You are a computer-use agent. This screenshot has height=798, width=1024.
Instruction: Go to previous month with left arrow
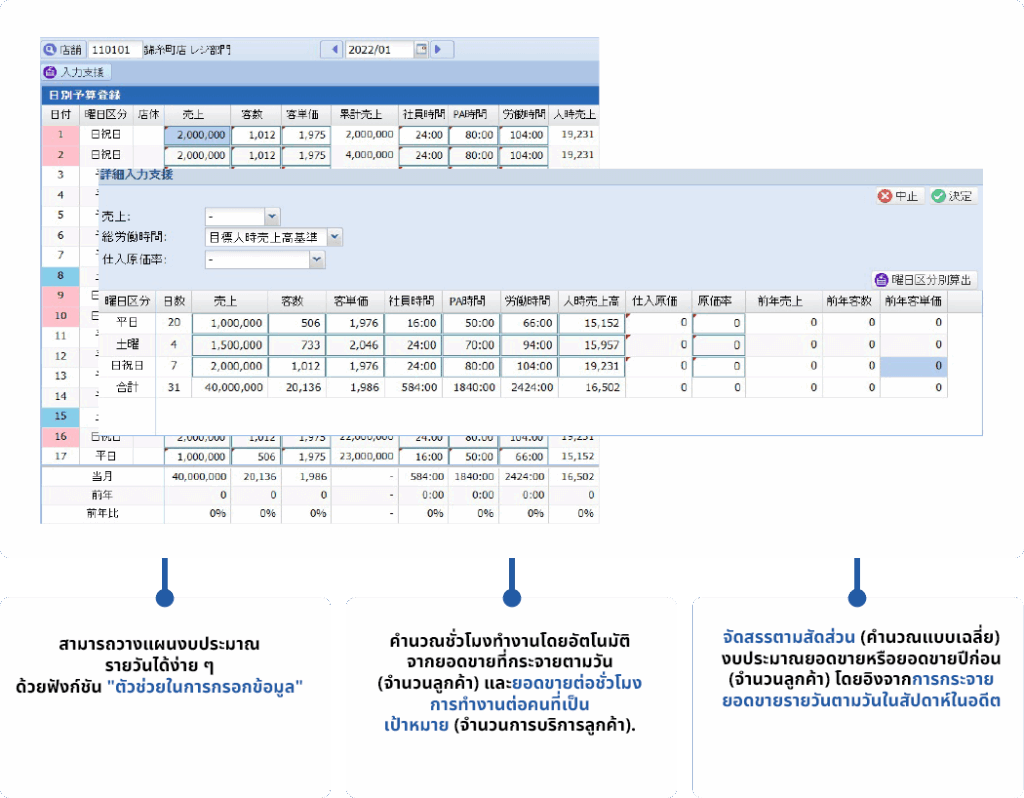tap(332, 49)
